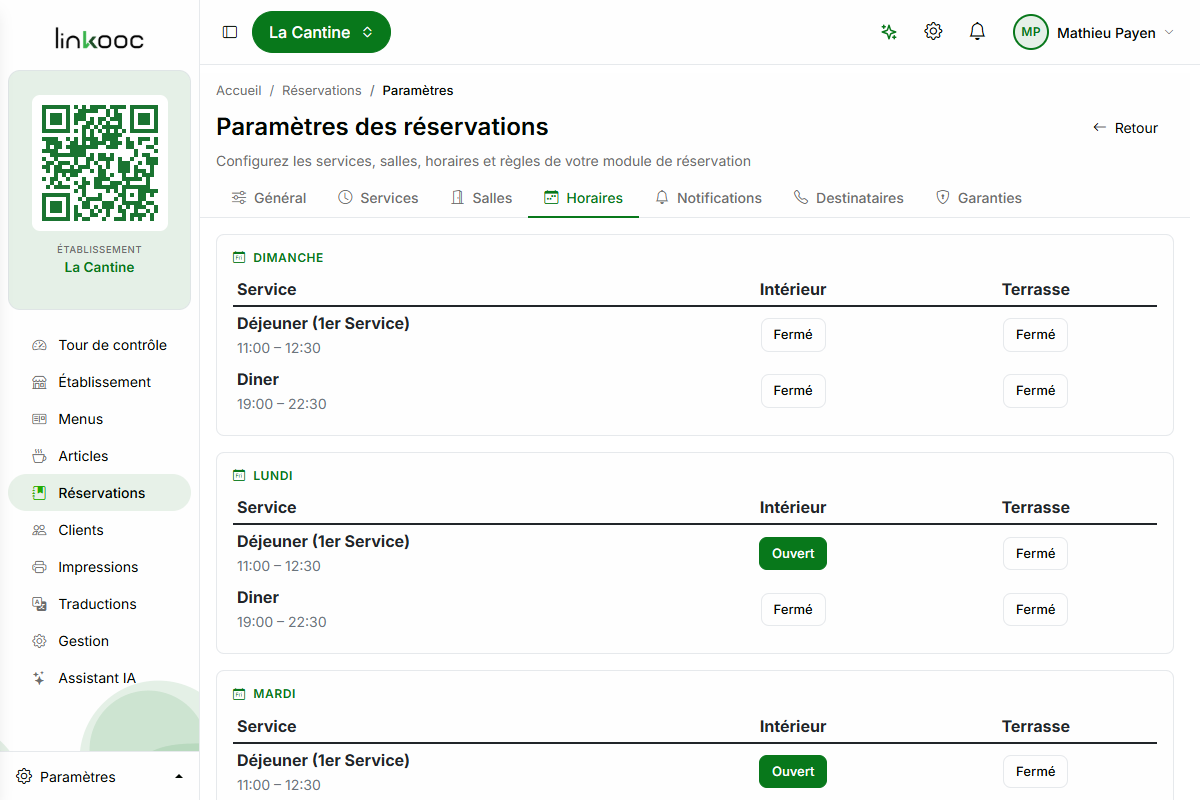This screenshot has height=800, width=1200.
Task: Toggle Dimanche Diner Intérieur Fermé button
Action: pyautogui.click(x=793, y=391)
